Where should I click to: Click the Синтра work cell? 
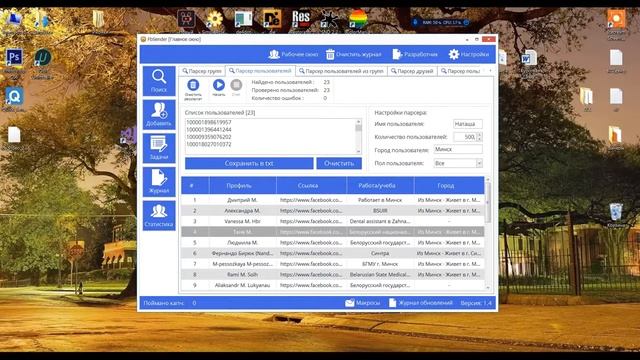(380, 253)
